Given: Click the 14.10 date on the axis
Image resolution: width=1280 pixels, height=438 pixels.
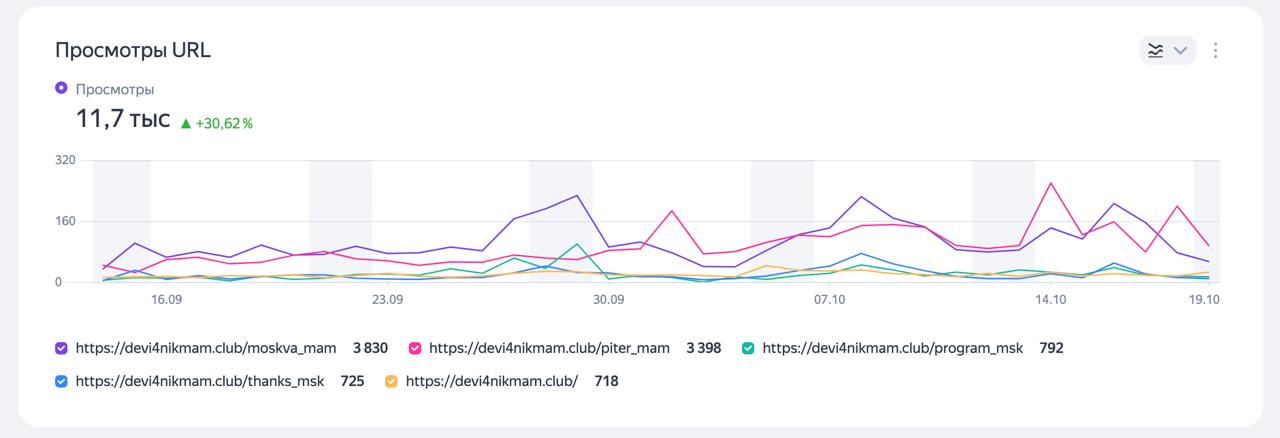Looking at the screenshot, I should point(1051,299).
